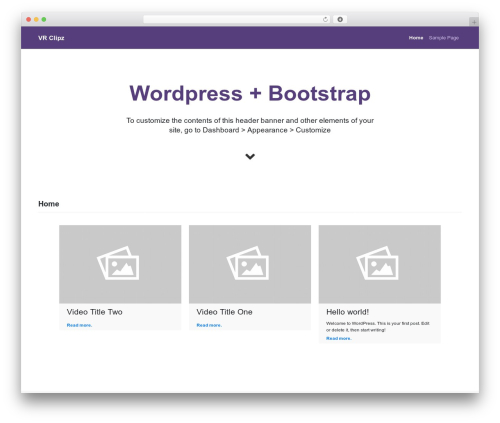
Task: Click the VR Clipz site title
Action: point(51,38)
